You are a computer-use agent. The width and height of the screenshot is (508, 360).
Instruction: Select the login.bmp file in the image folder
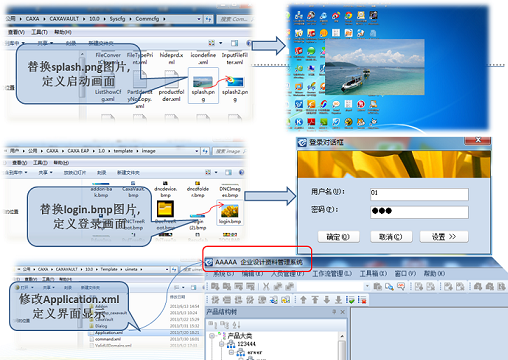pyautogui.click(x=230, y=214)
